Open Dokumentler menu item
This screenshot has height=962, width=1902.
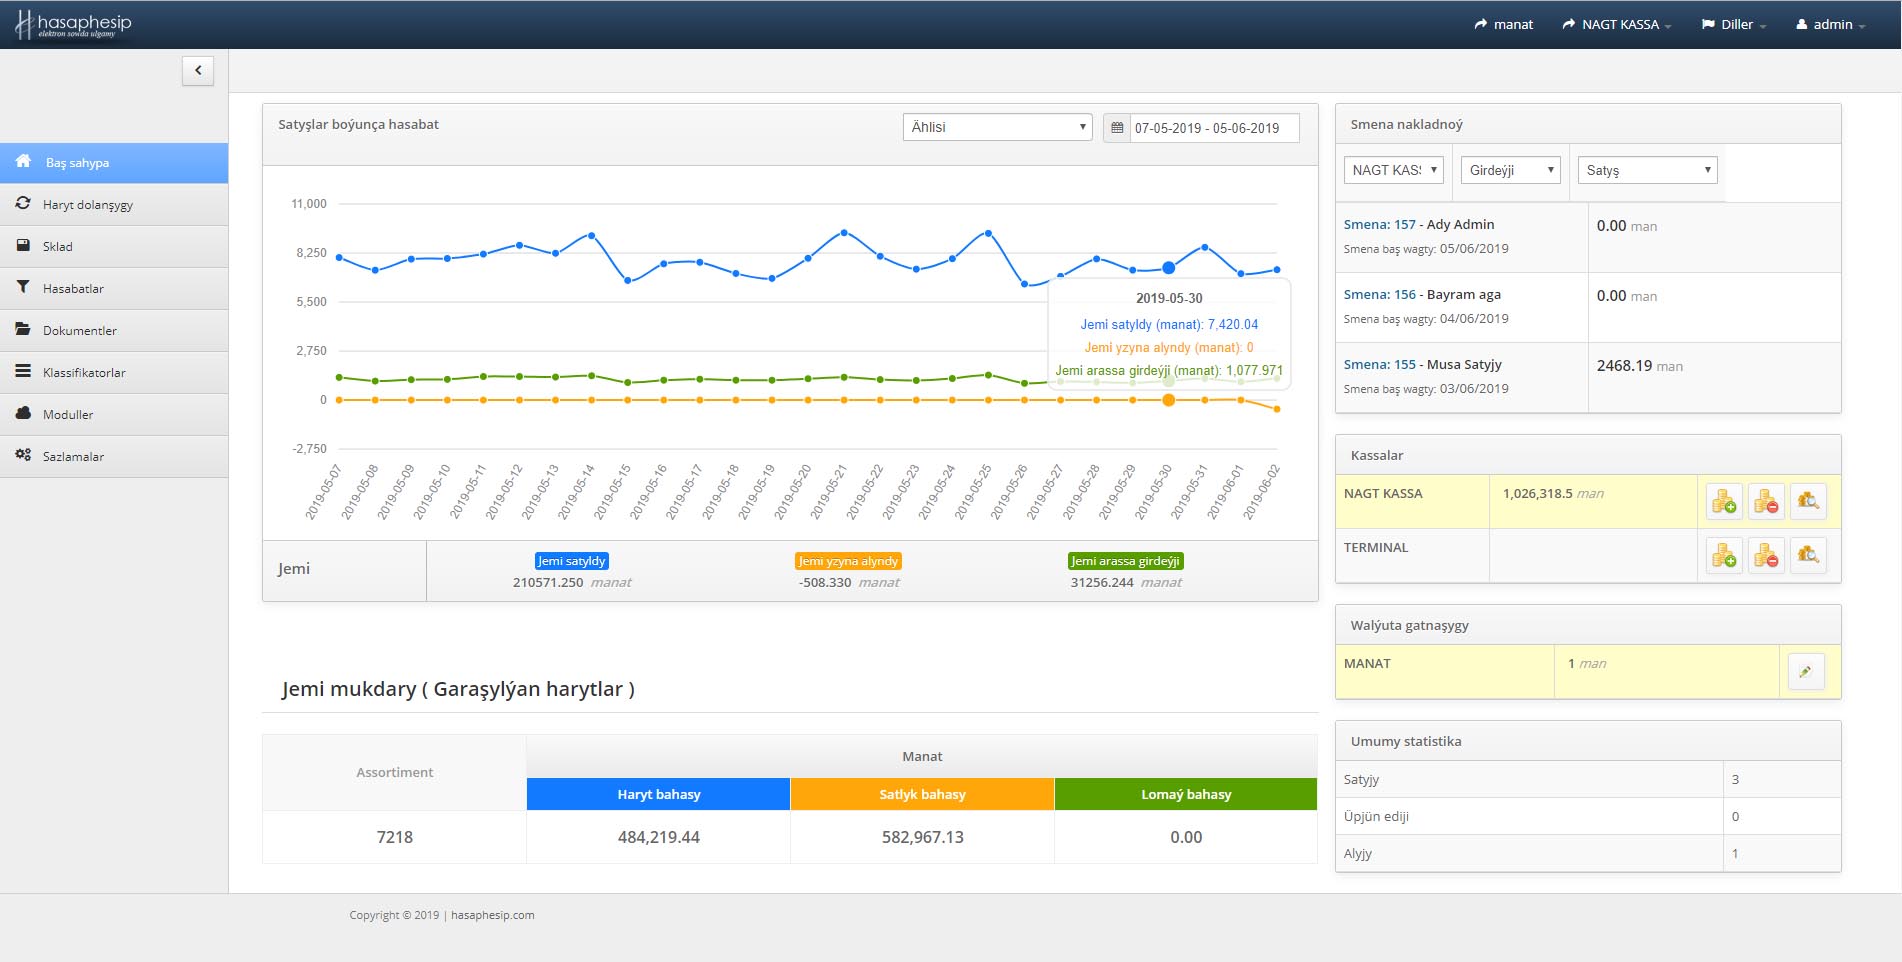click(x=114, y=330)
